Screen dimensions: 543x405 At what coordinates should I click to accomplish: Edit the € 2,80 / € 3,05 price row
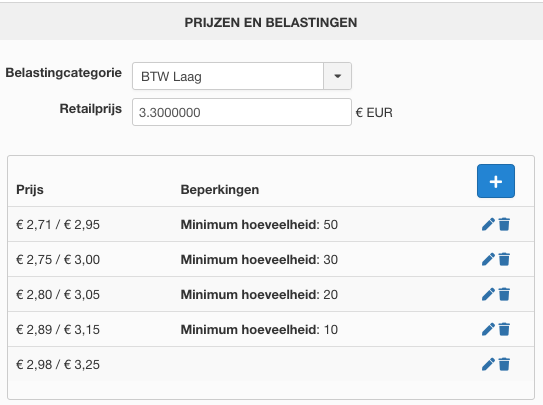[488, 294]
